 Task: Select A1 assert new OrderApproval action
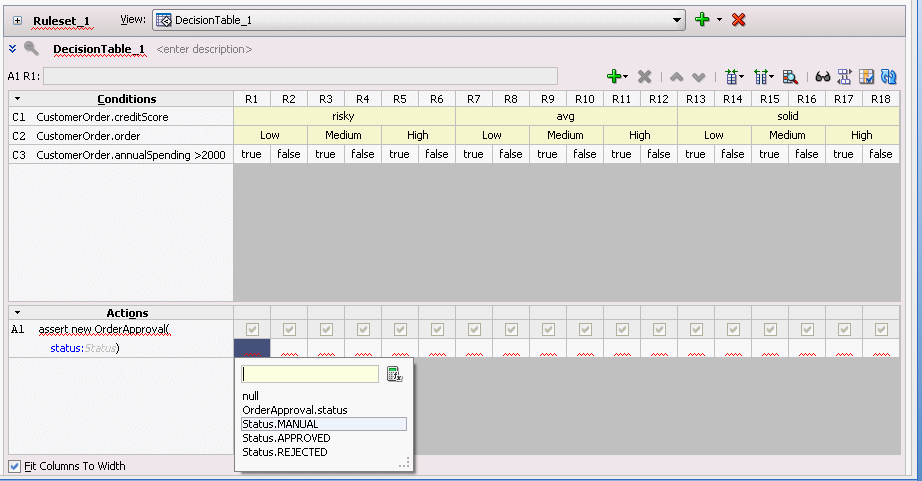coord(104,329)
